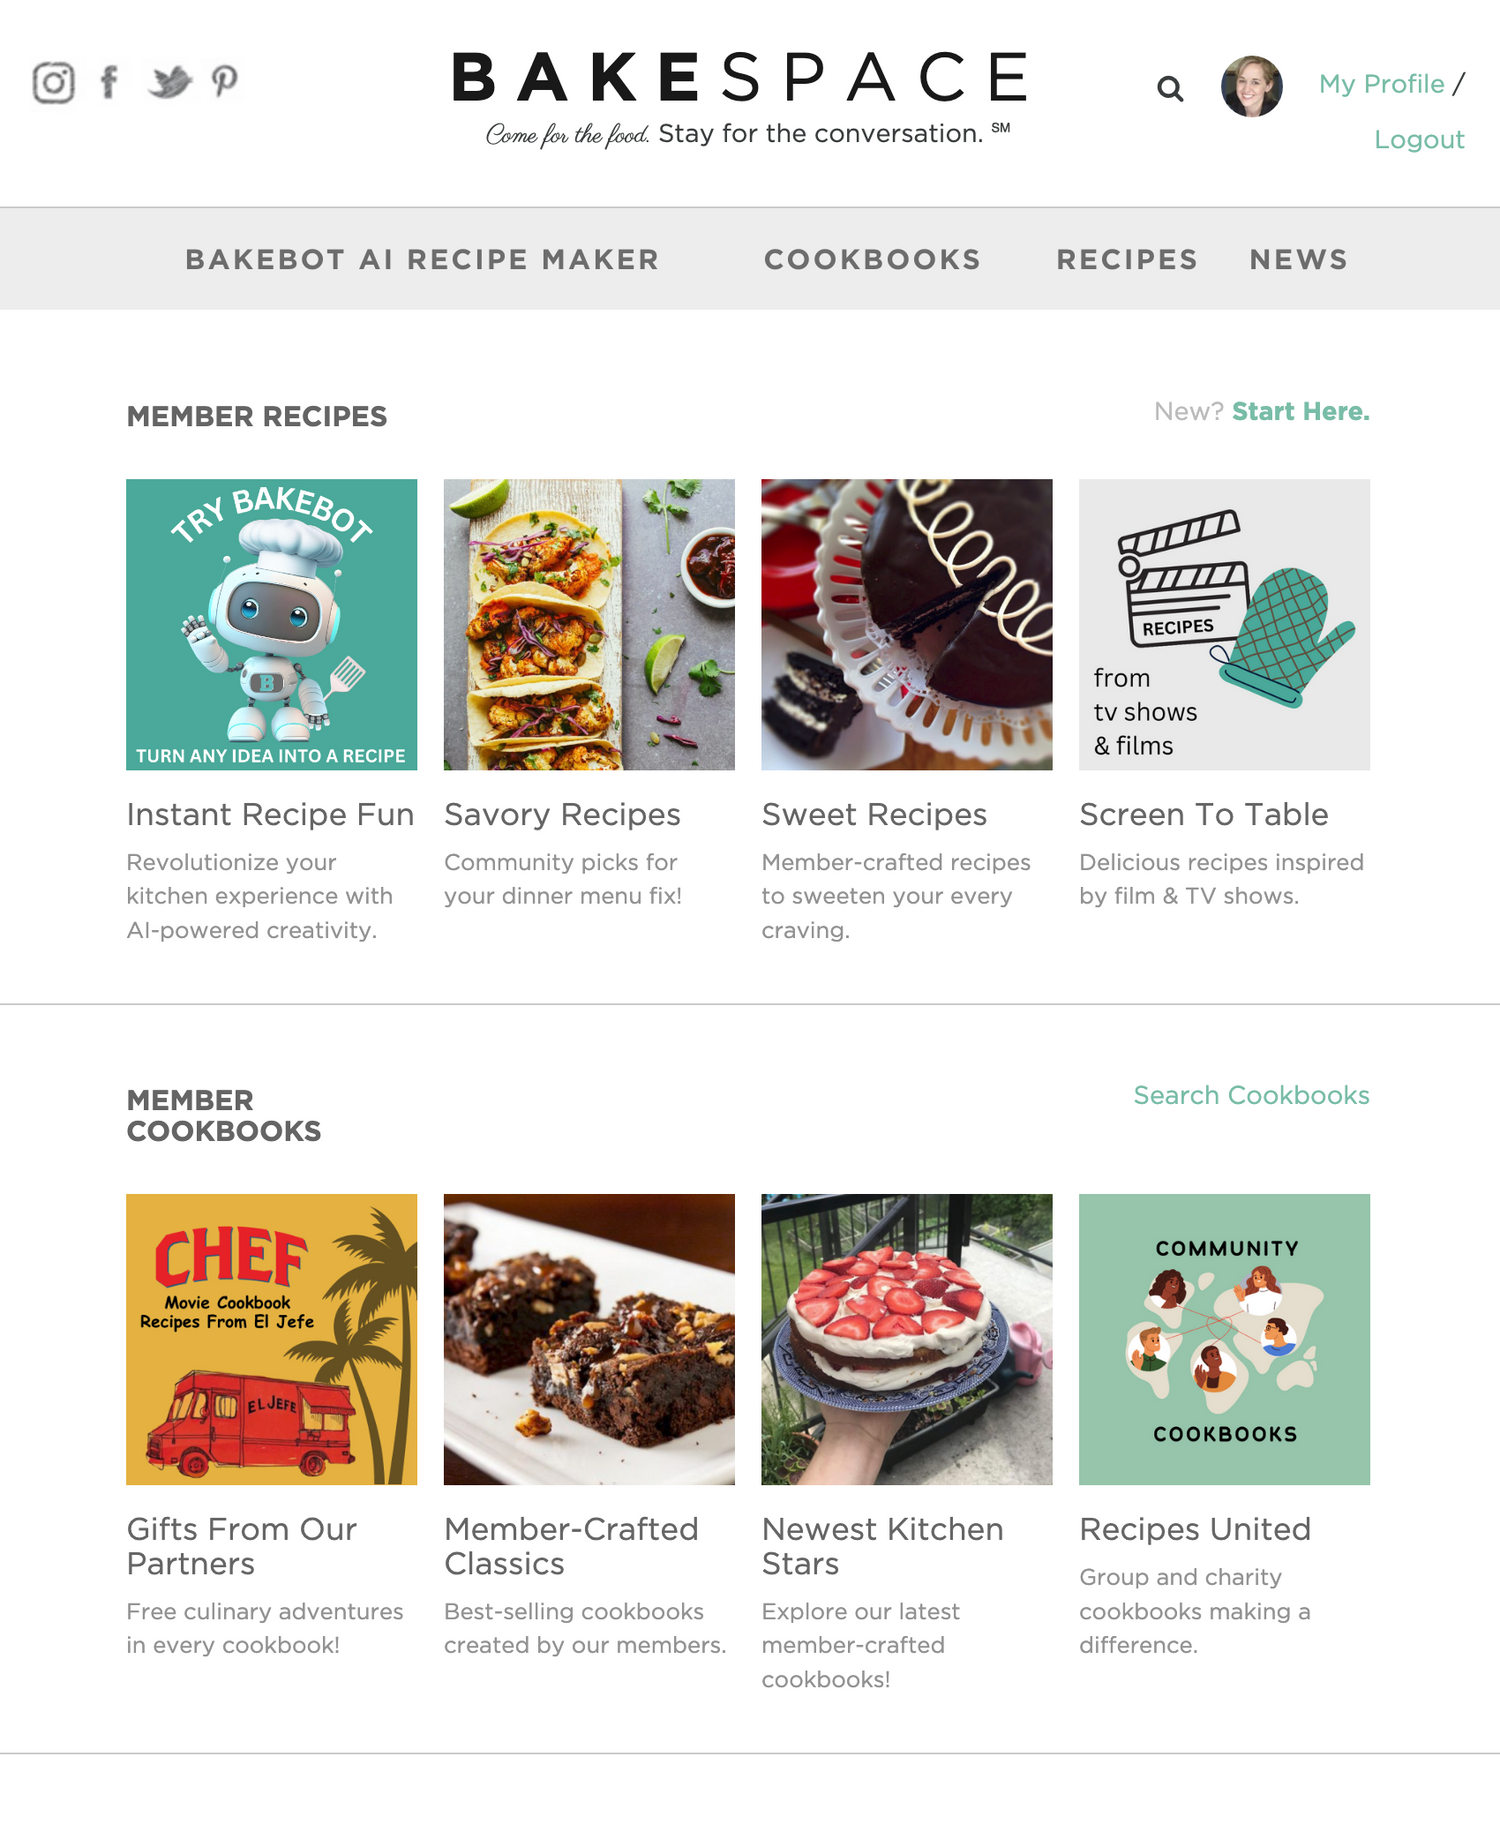Go to the Recipes menu item
This screenshot has width=1500, height=1832.
(1127, 259)
